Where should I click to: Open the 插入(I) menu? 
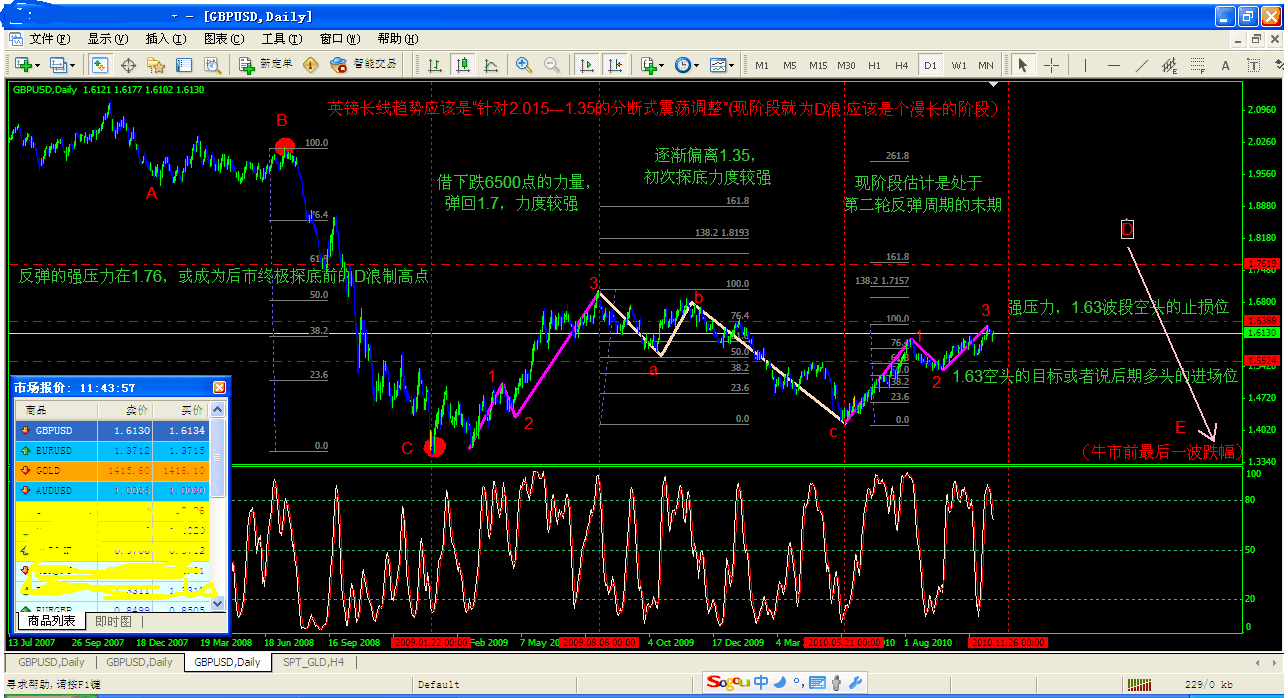click(165, 39)
